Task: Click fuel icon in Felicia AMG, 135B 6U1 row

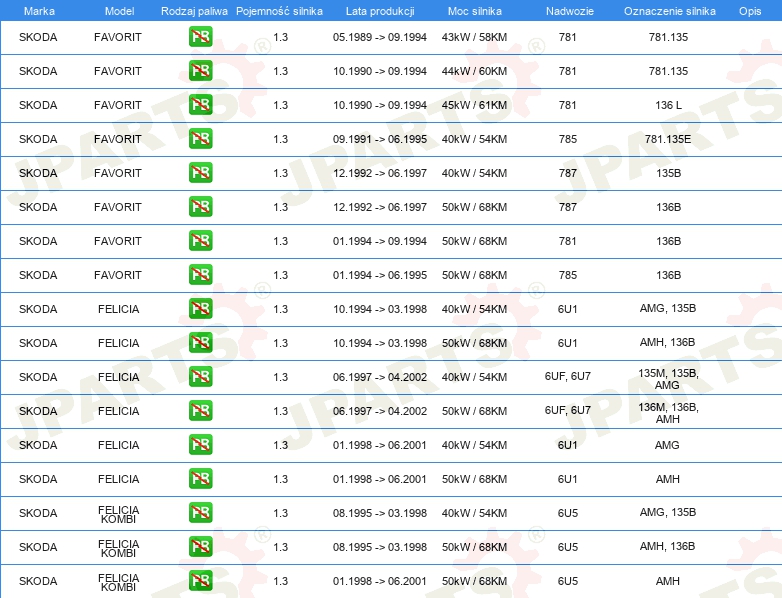Action: pyautogui.click(x=200, y=308)
